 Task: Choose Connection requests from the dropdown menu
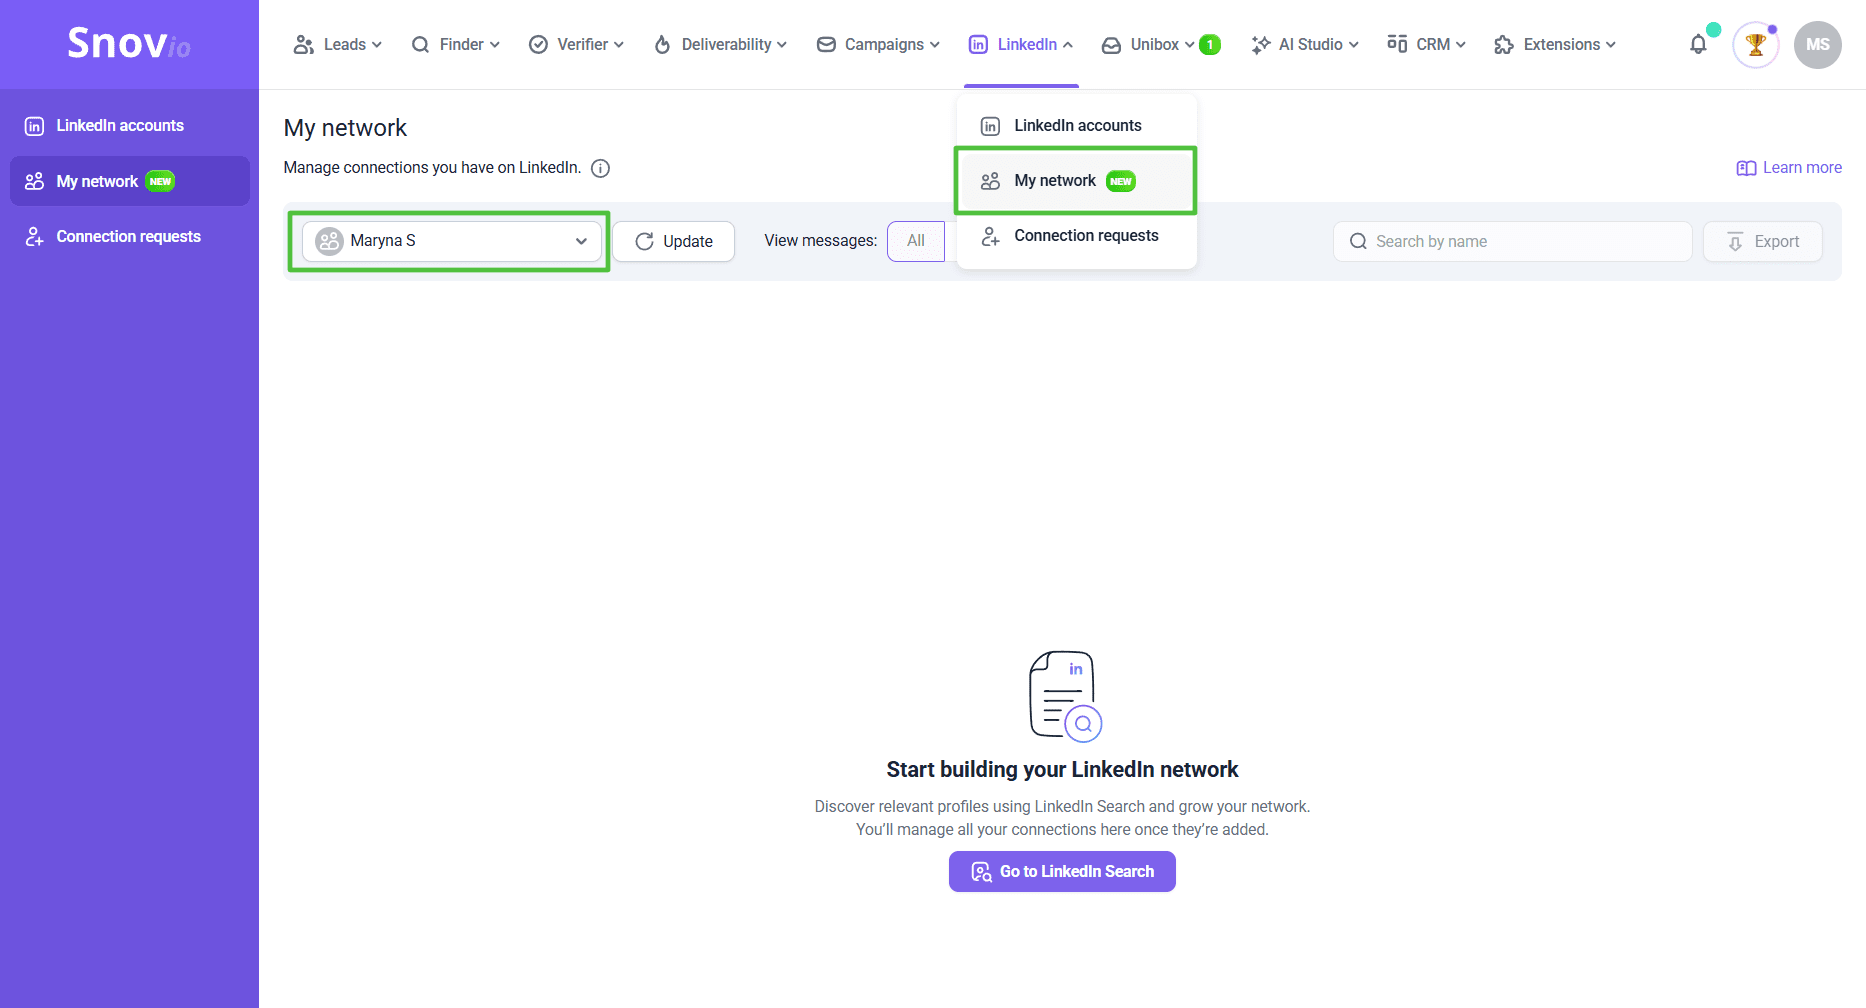pos(1085,236)
